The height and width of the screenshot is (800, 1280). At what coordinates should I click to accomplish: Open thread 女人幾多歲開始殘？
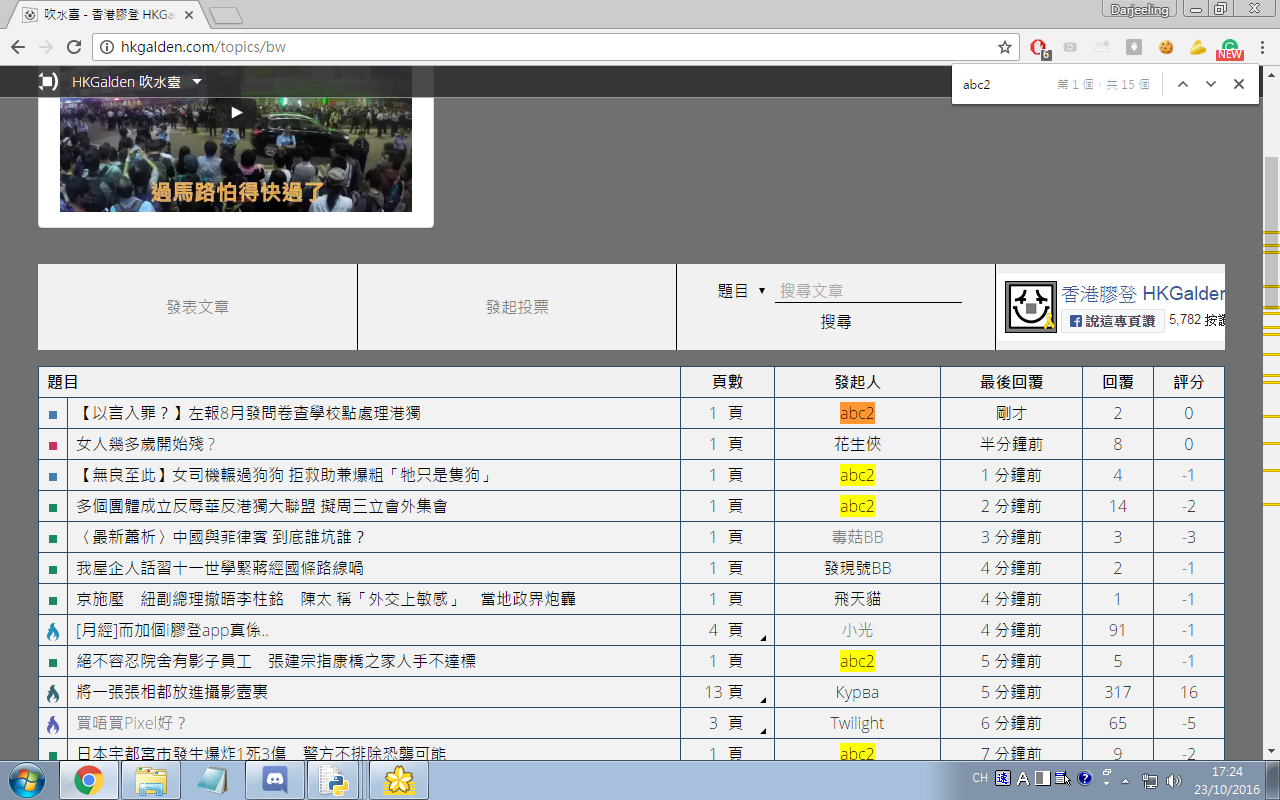click(x=147, y=444)
